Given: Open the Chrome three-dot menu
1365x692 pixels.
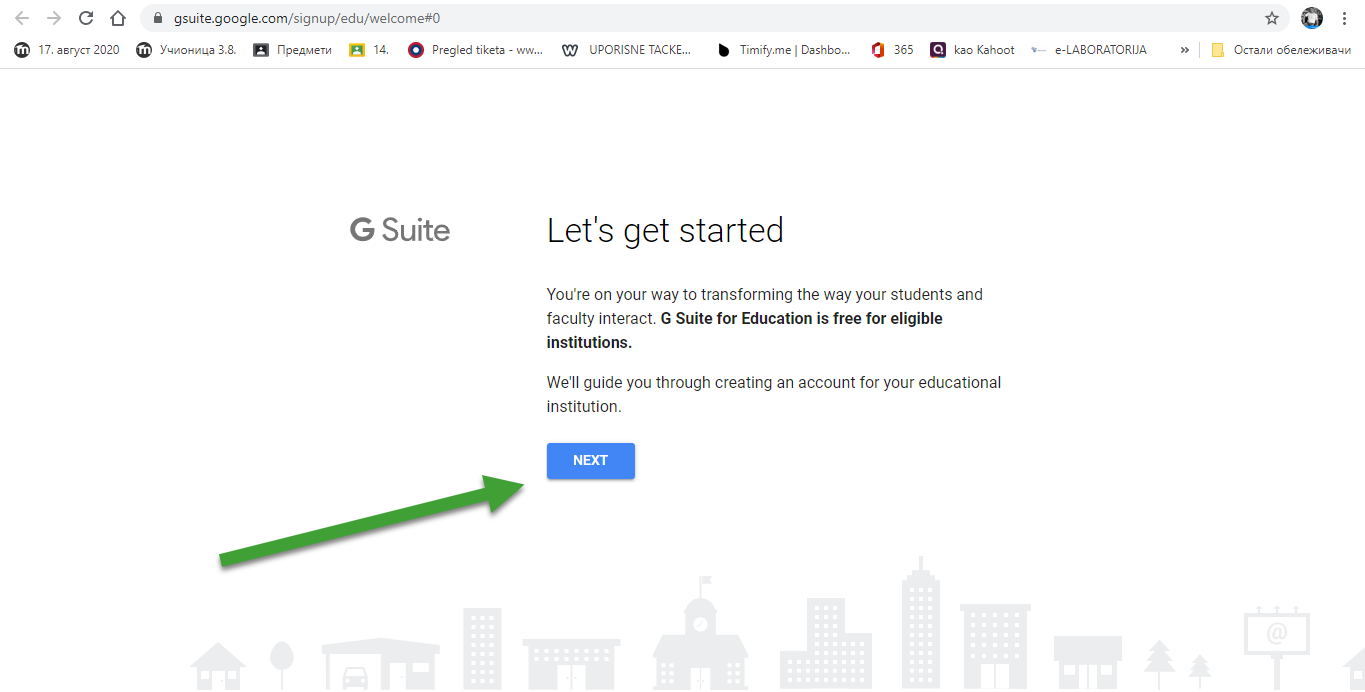Looking at the screenshot, I should tap(1345, 18).
